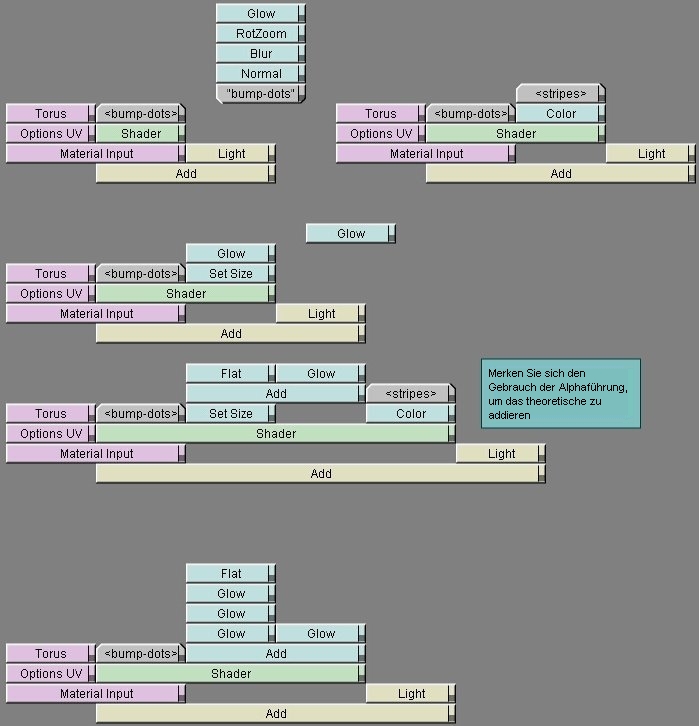Image resolution: width=699 pixels, height=726 pixels.
Task: Select the RotZoom operator
Action: click(261, 33)
